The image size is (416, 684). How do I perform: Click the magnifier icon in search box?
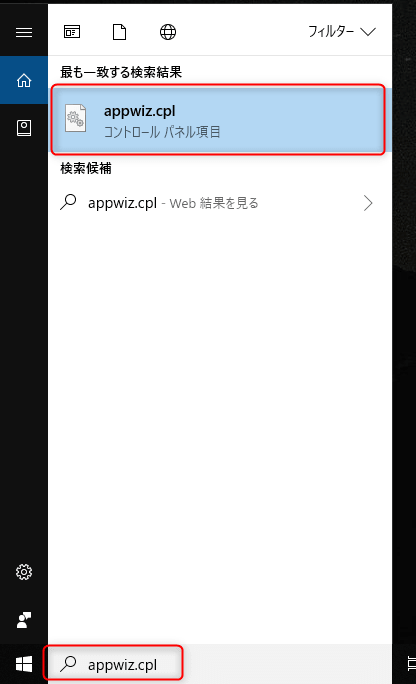[68, 664]
